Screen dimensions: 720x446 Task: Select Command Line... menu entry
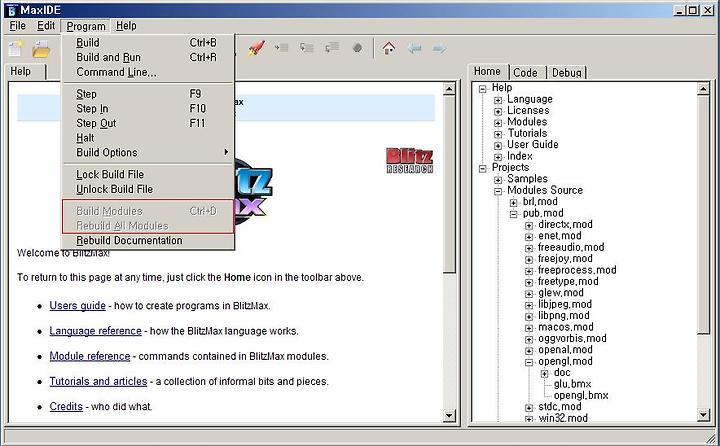[148, 72]
